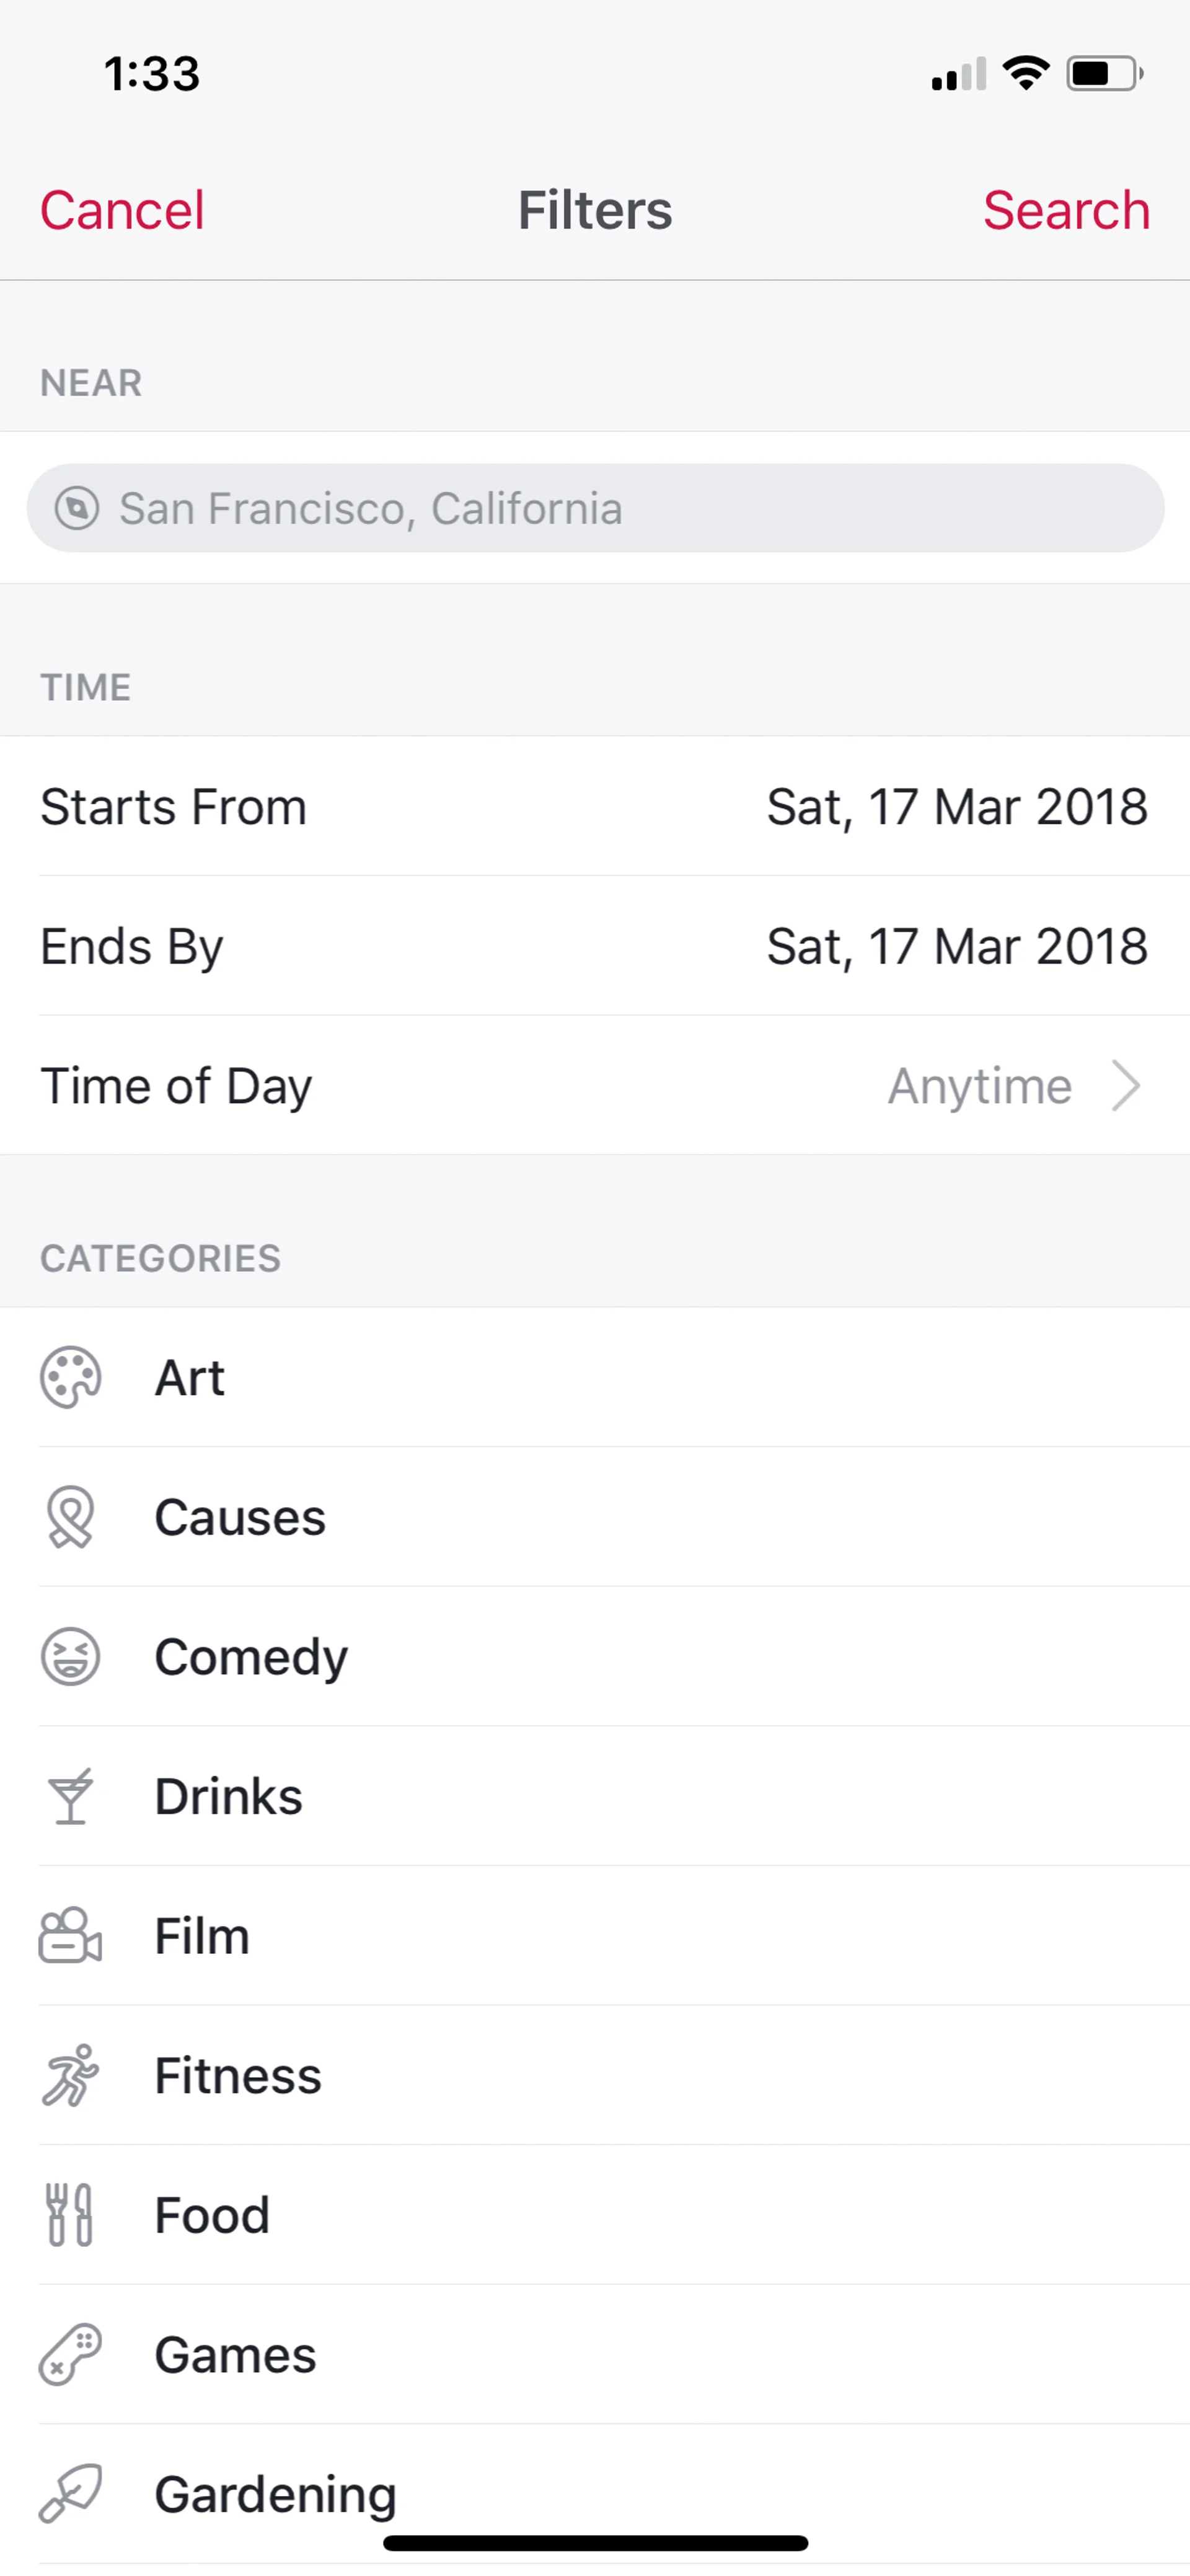1190x2576 pixels.
Task: Tap the Fitness running figure icon
Action: coord(70,2075)
